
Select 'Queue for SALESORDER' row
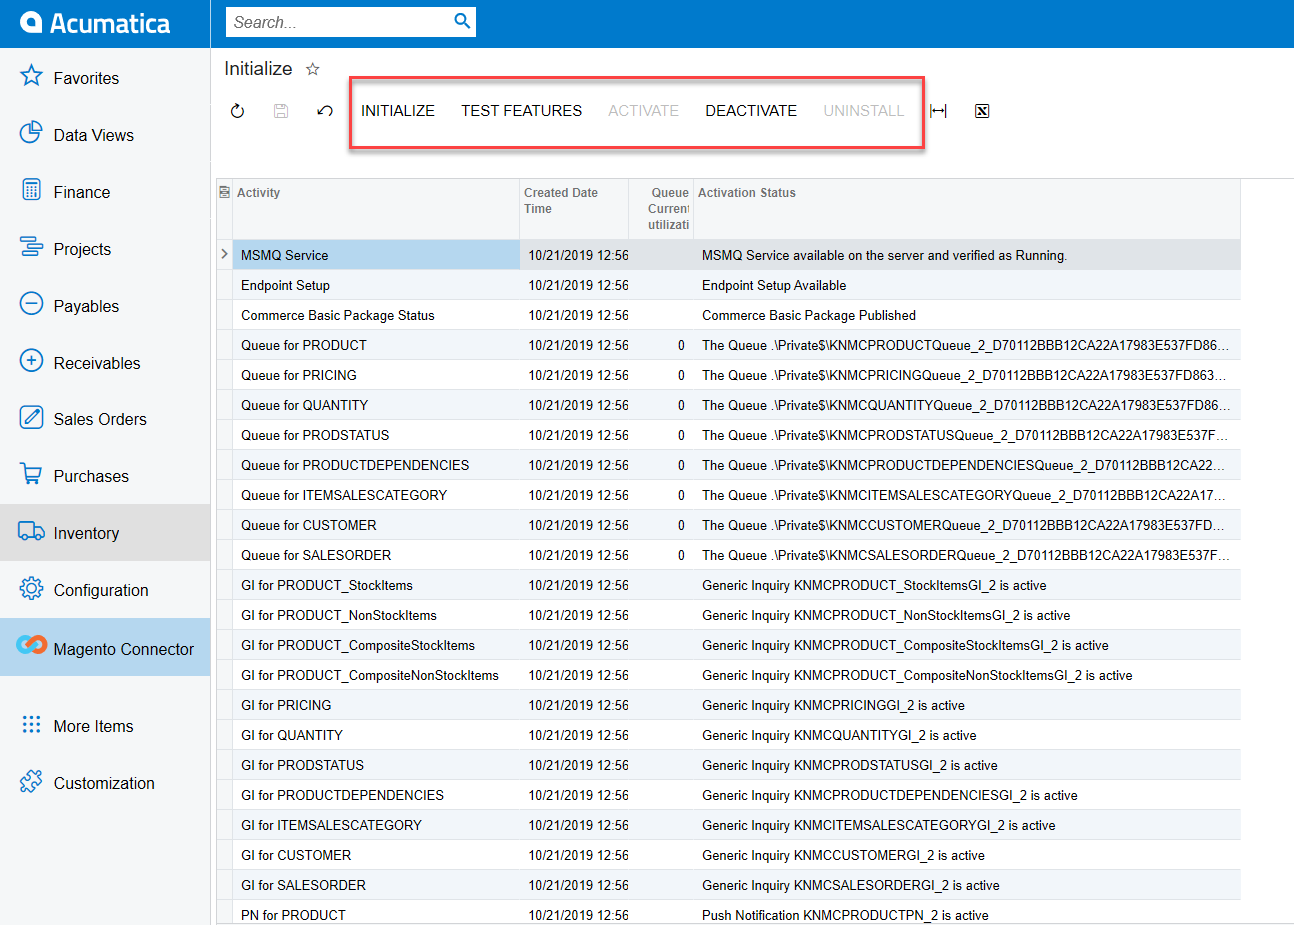(729, 555)
